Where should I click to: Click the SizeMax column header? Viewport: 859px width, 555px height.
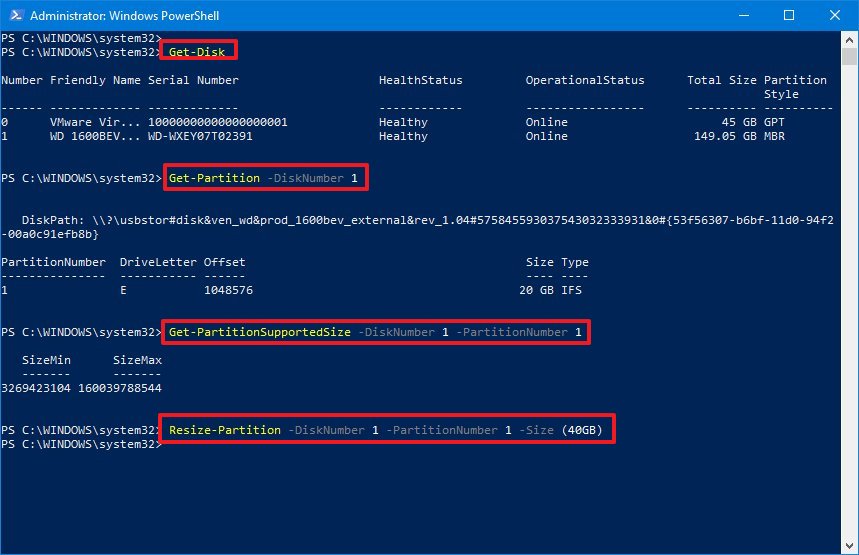(137, 360)
